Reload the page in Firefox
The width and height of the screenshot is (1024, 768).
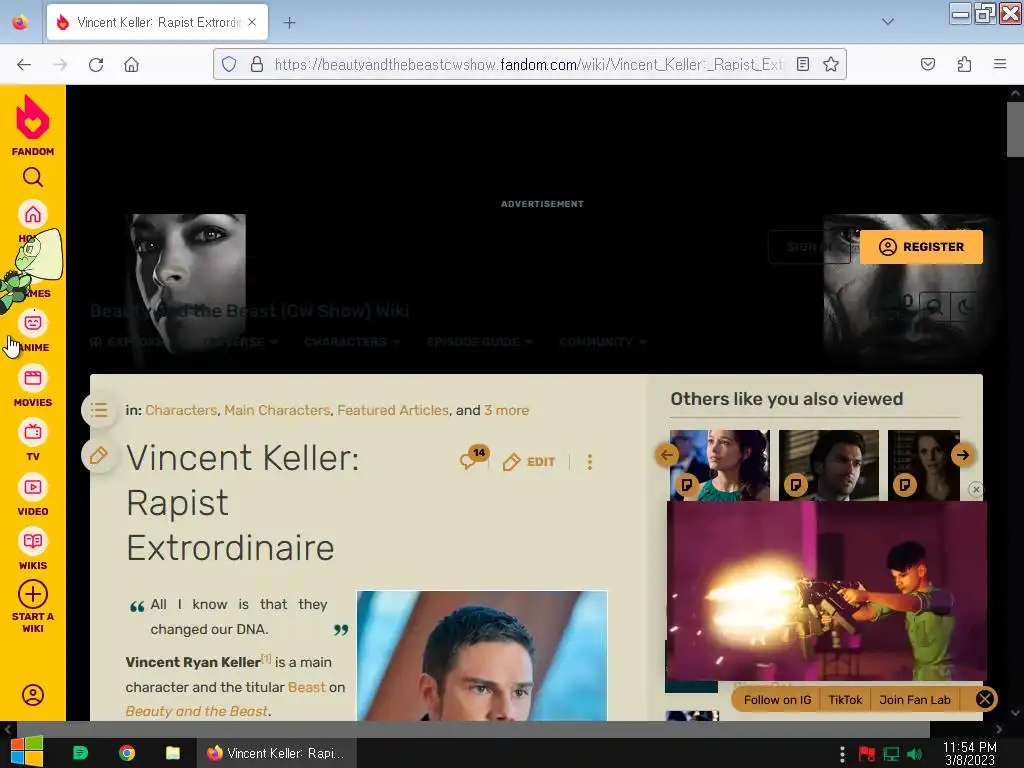(x=96, y=64)
